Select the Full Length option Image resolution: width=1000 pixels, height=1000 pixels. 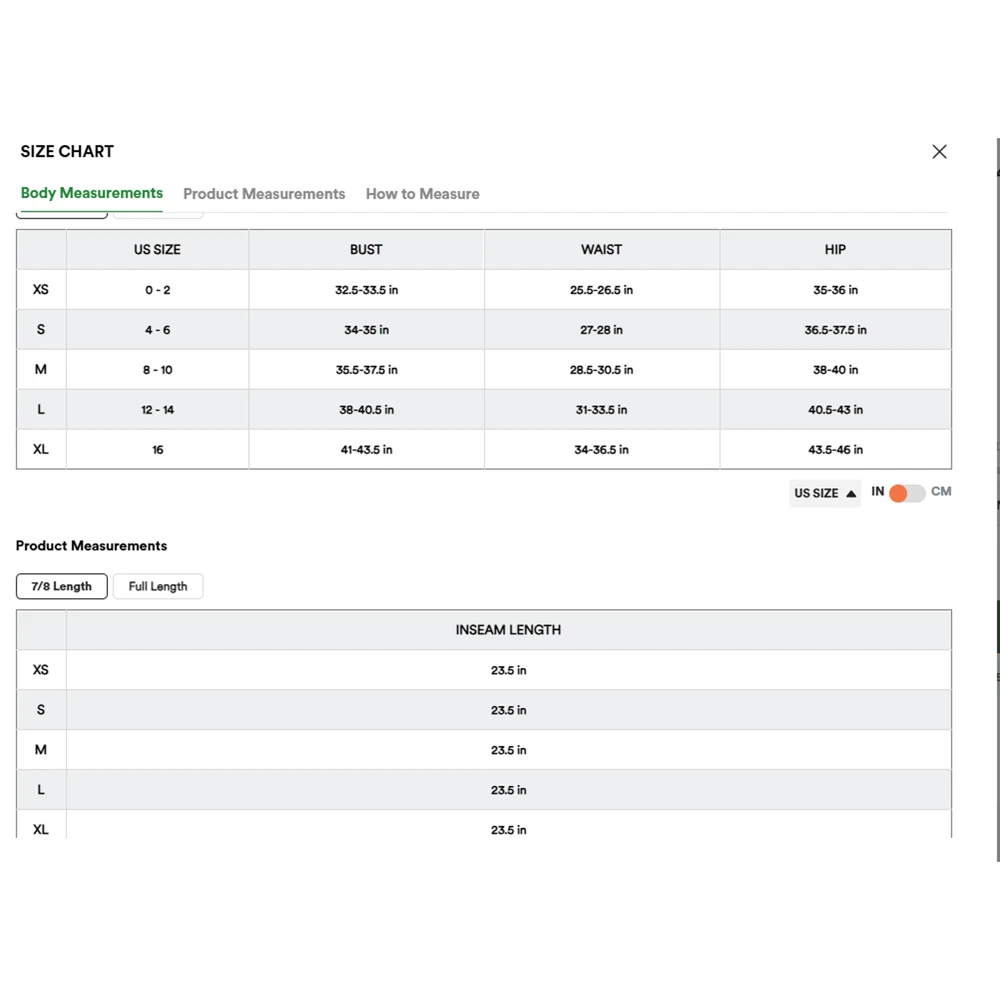tap(158, 586)
